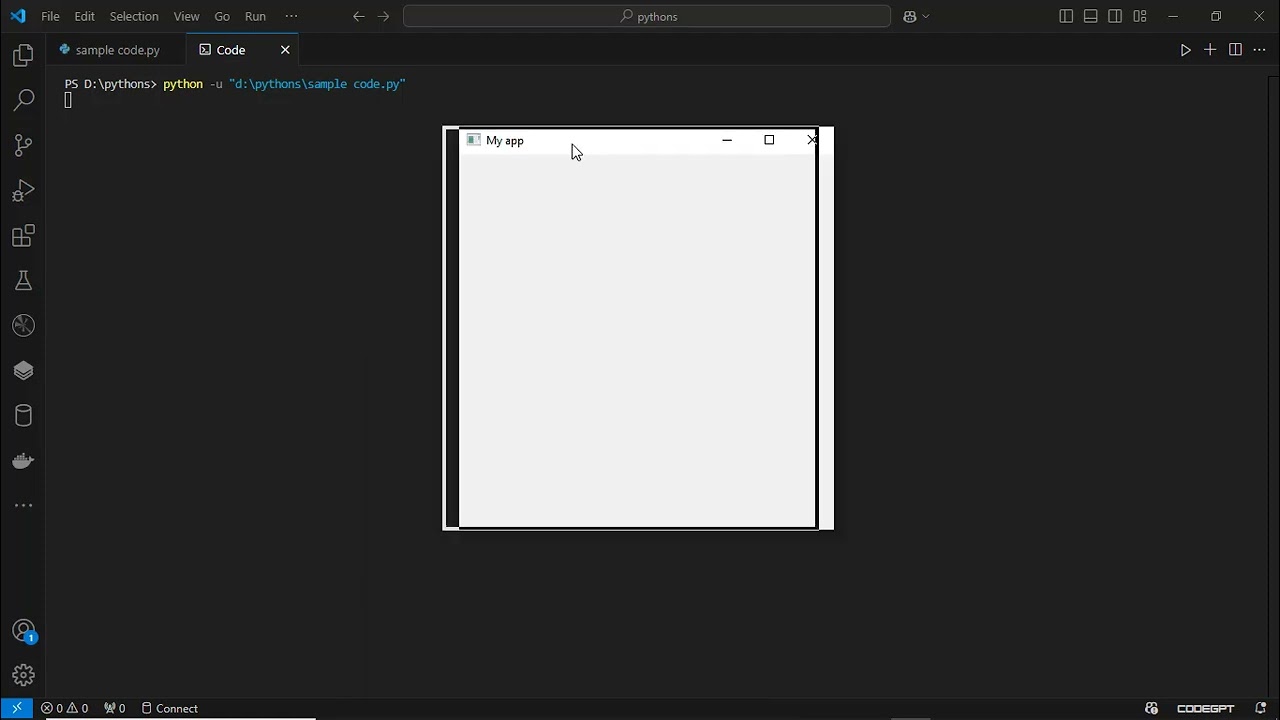
Task: Open the Extensions view icon
Action: point(23,236)
